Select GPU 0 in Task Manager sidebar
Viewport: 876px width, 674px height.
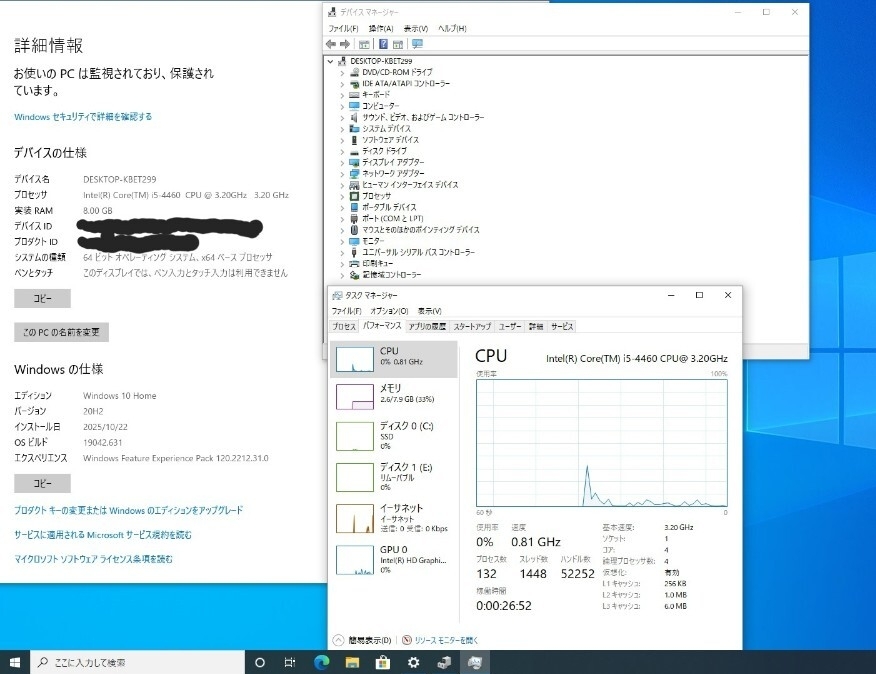(394, 559)
